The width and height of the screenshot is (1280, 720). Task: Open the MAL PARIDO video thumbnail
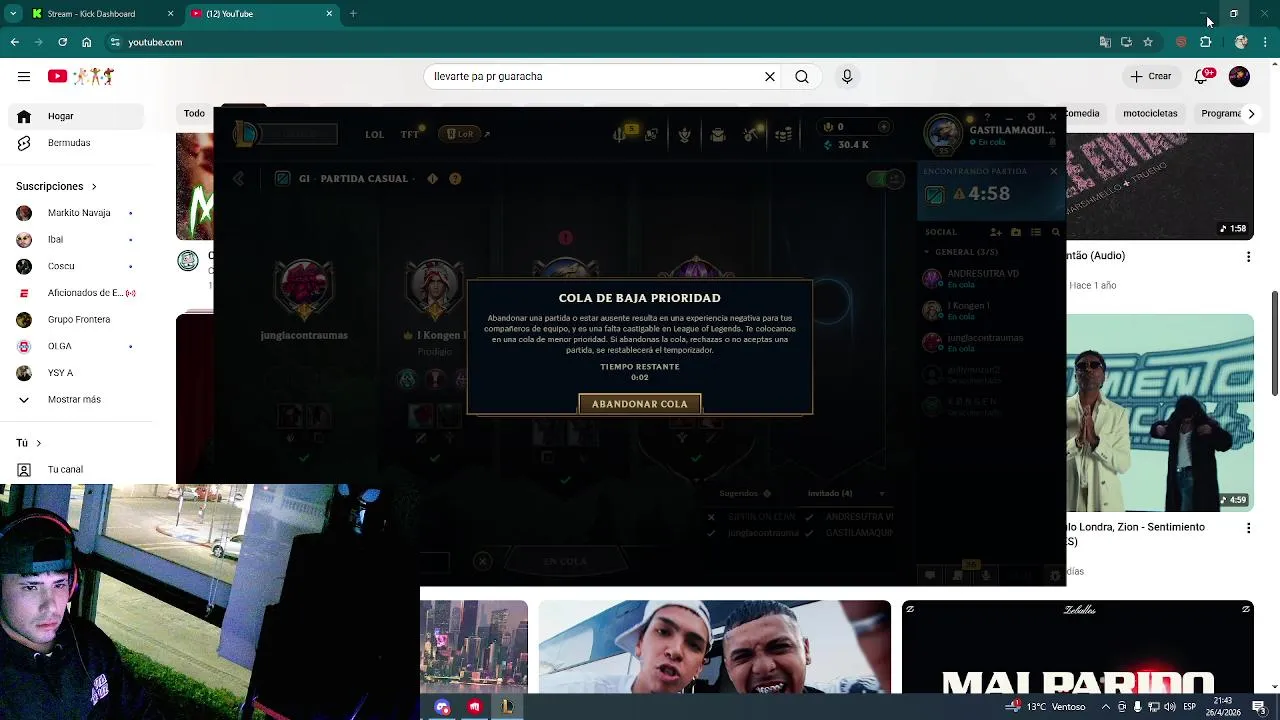click(x=1078, y=647)
